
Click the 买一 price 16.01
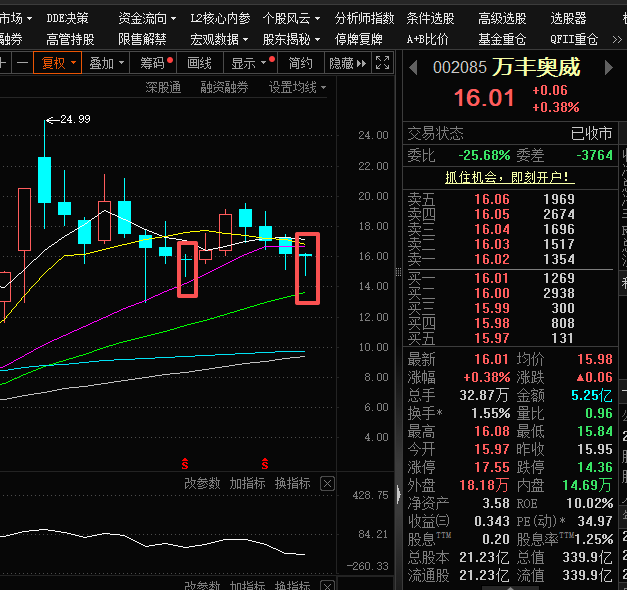coord(492,278)
